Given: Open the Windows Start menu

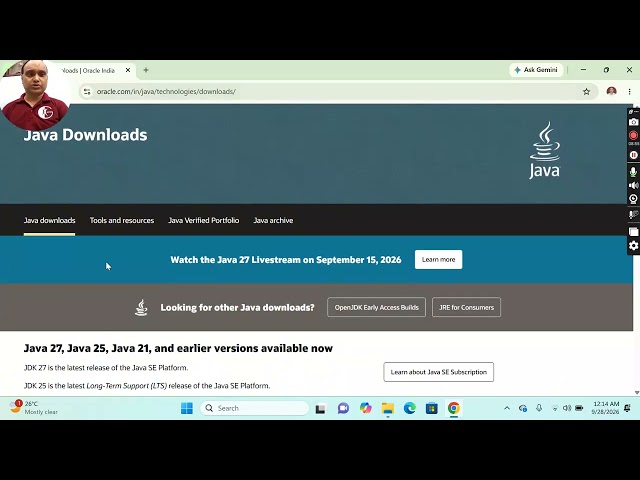Looking at the screenshot, I should 187,408.
